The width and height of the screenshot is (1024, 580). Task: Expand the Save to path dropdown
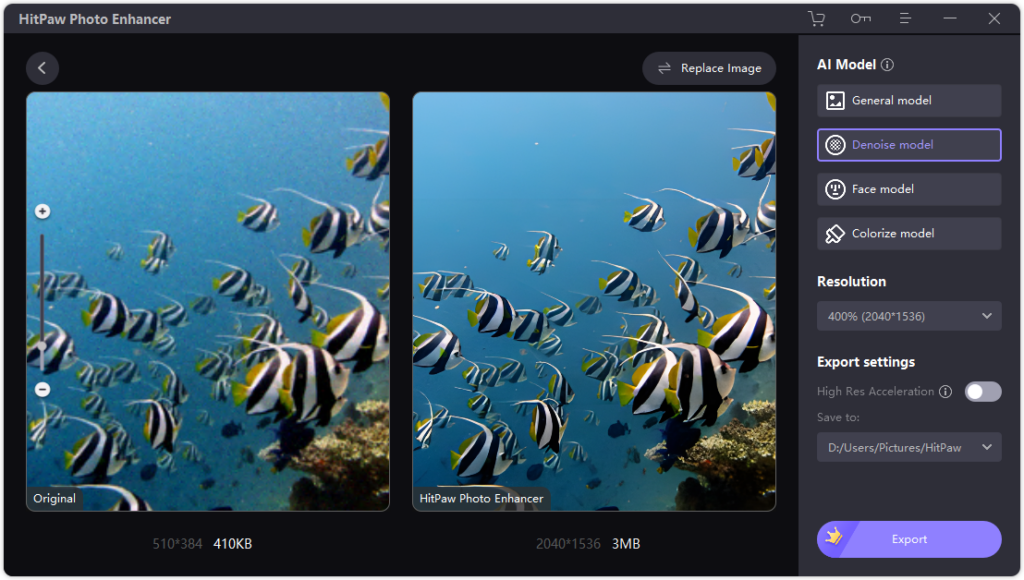908,447
